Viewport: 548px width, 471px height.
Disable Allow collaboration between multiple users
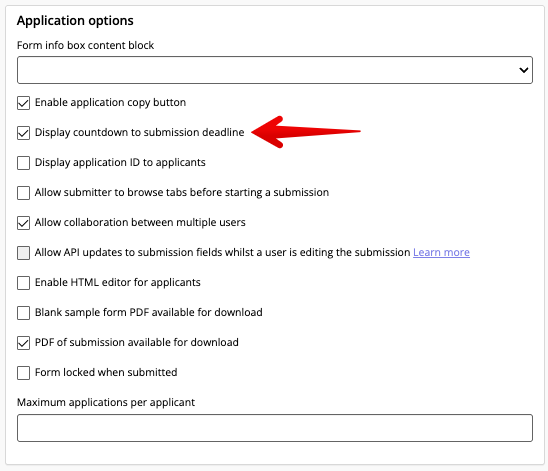point(23,223)
